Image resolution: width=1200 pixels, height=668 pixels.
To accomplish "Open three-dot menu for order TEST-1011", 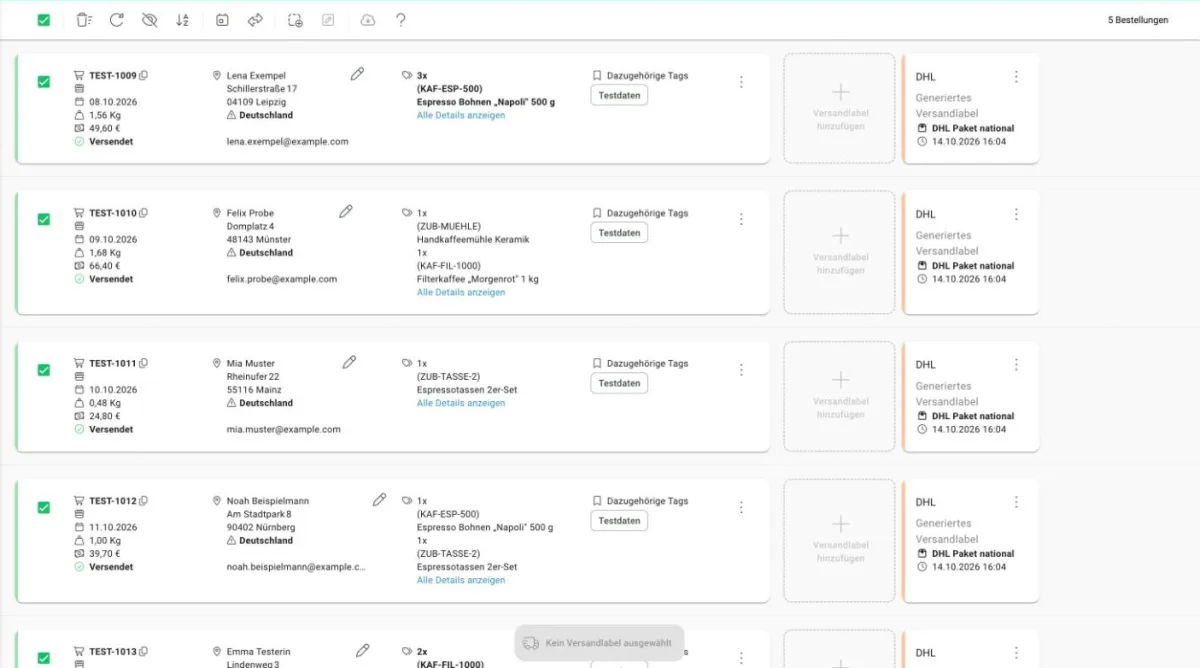I will click(741, 370).
